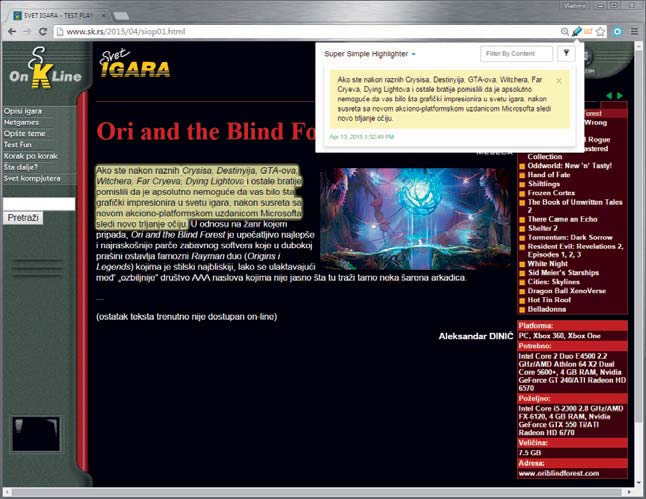Go to previous article with green left arrow
646x499 pixels.
click(609, 96)
